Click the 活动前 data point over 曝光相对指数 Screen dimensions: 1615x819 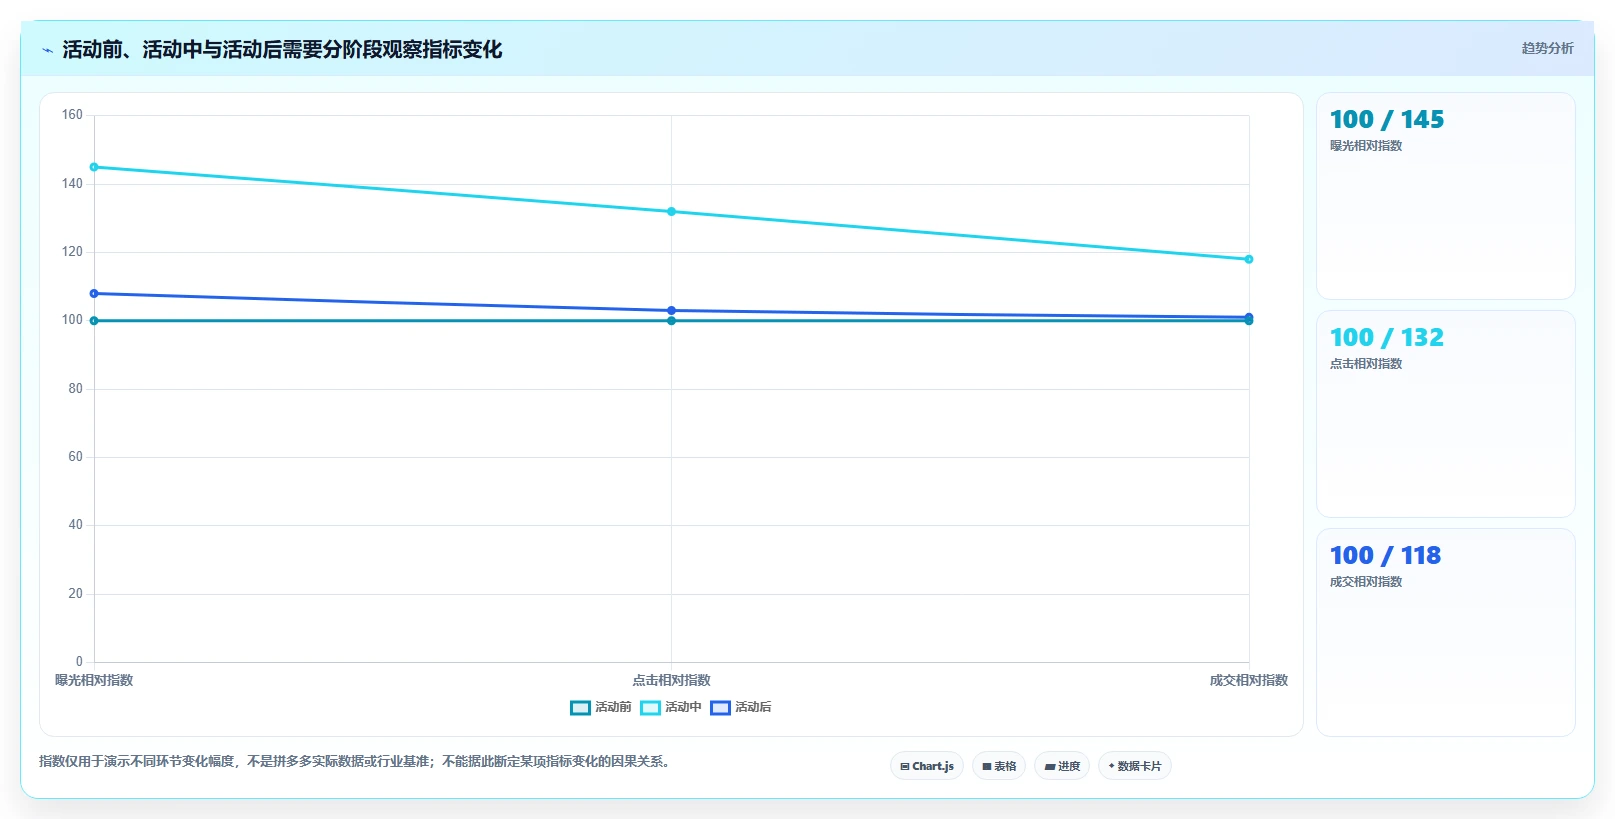pos(94,321)
